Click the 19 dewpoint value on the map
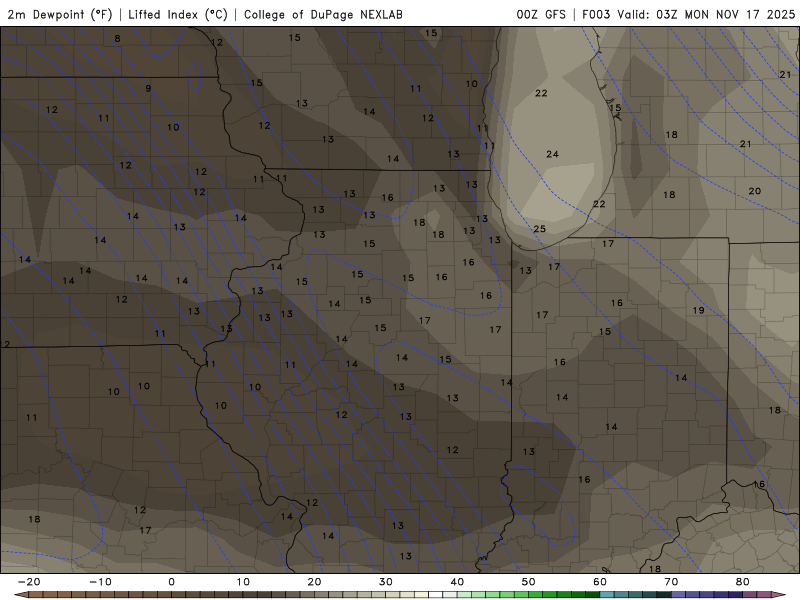The image size is (800, 600). 698,310
